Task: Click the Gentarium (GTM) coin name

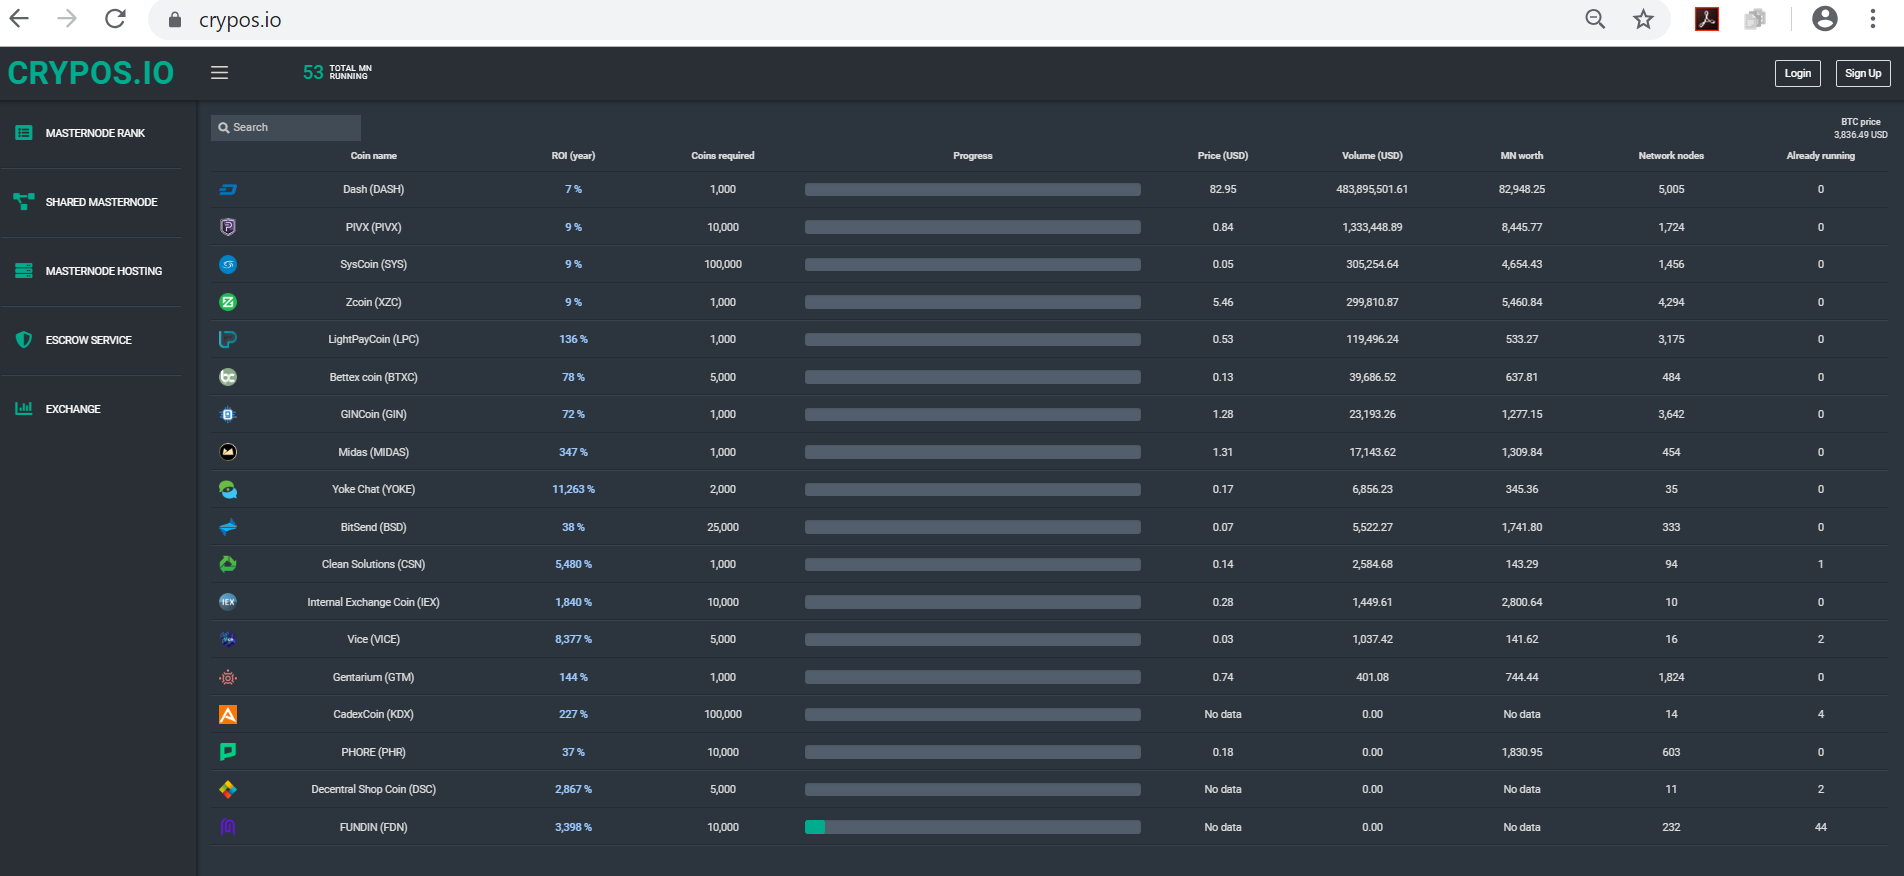Action: point(374,677)
